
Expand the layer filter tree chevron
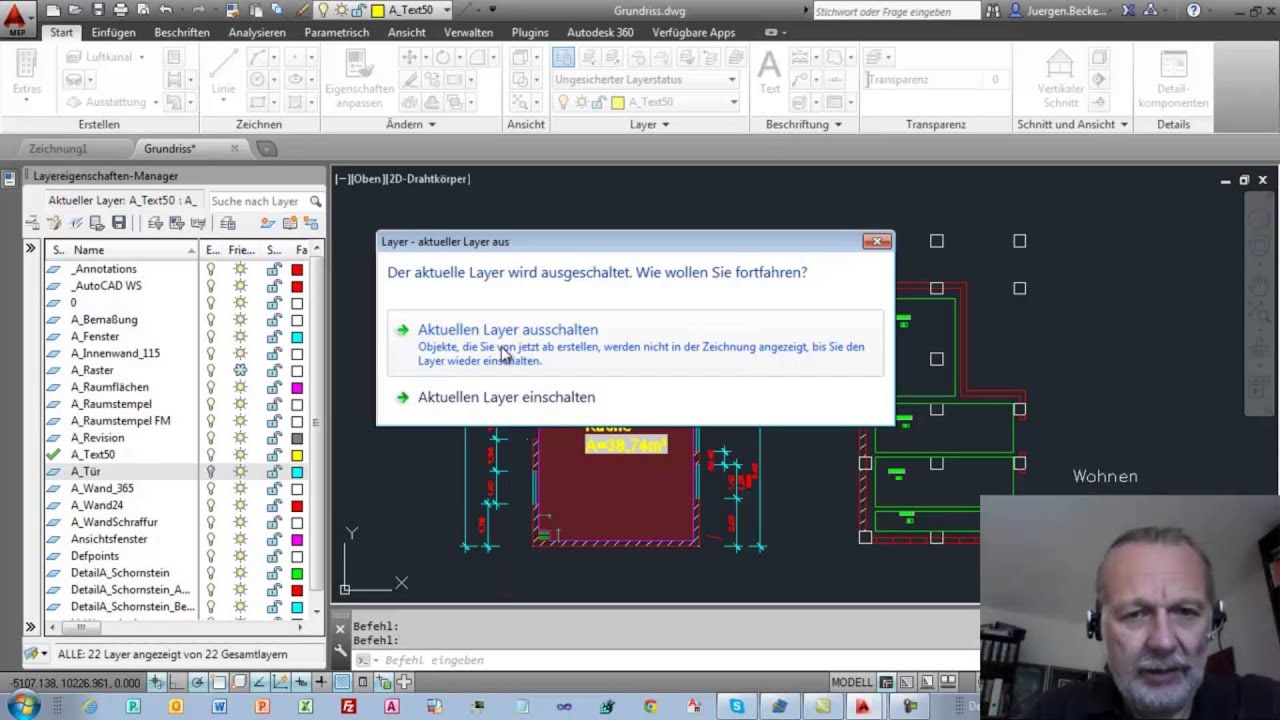[30, 248]
